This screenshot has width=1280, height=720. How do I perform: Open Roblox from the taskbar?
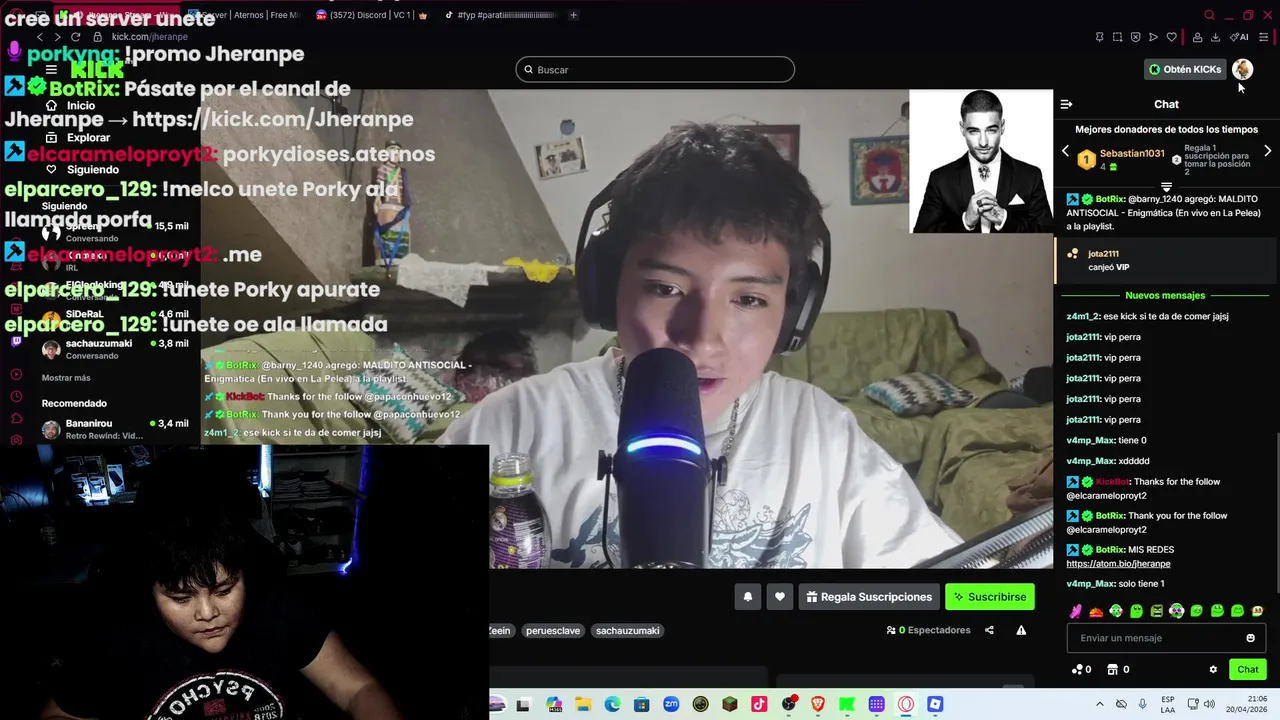[x=935, y=704]
